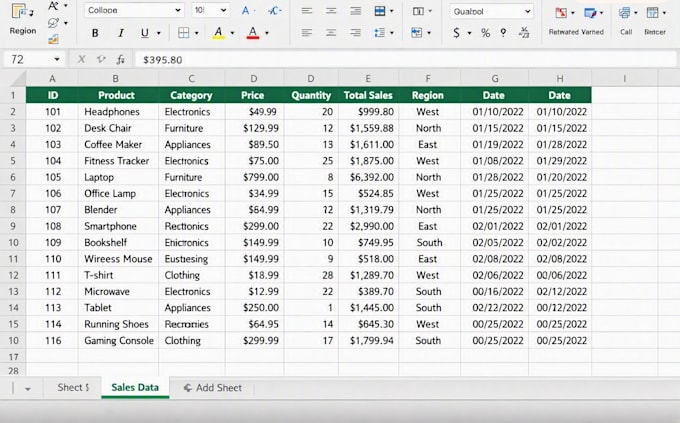Select the Running Shoes cell
The width and height of the screenshot is (680, 423).
118,324
